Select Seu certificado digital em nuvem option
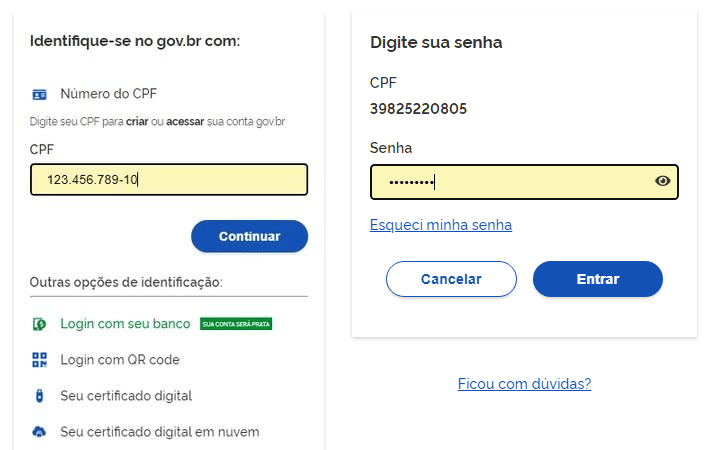Screen dimensions: 707x450 (160, 432)
